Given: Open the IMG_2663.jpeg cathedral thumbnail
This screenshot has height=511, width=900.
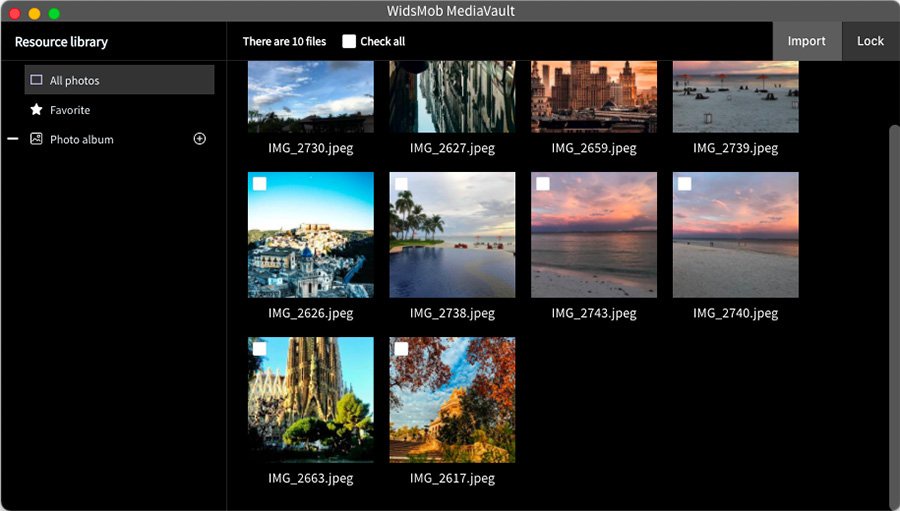Looking at the screenshot, I should tap(311, 400).
